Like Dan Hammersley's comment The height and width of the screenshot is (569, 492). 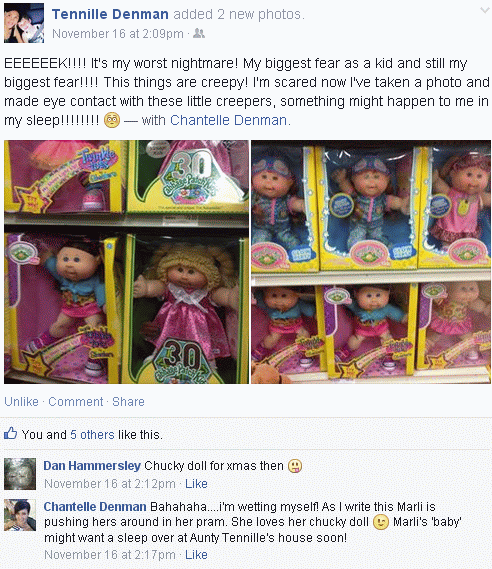tap(196, 484)
